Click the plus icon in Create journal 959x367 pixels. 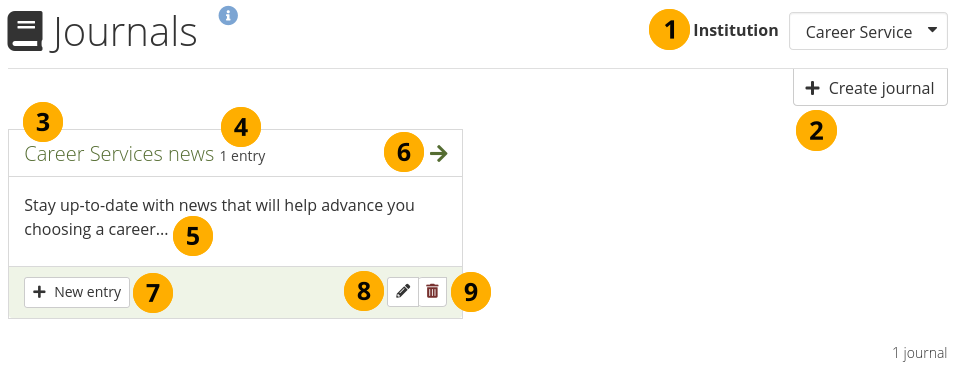click(812, 89)
